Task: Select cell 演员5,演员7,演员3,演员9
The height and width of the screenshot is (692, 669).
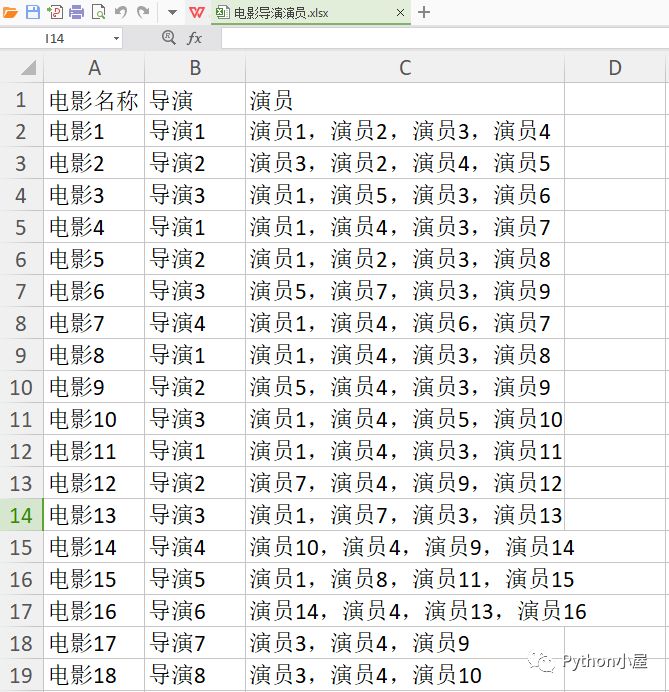Action: [405, 291]
